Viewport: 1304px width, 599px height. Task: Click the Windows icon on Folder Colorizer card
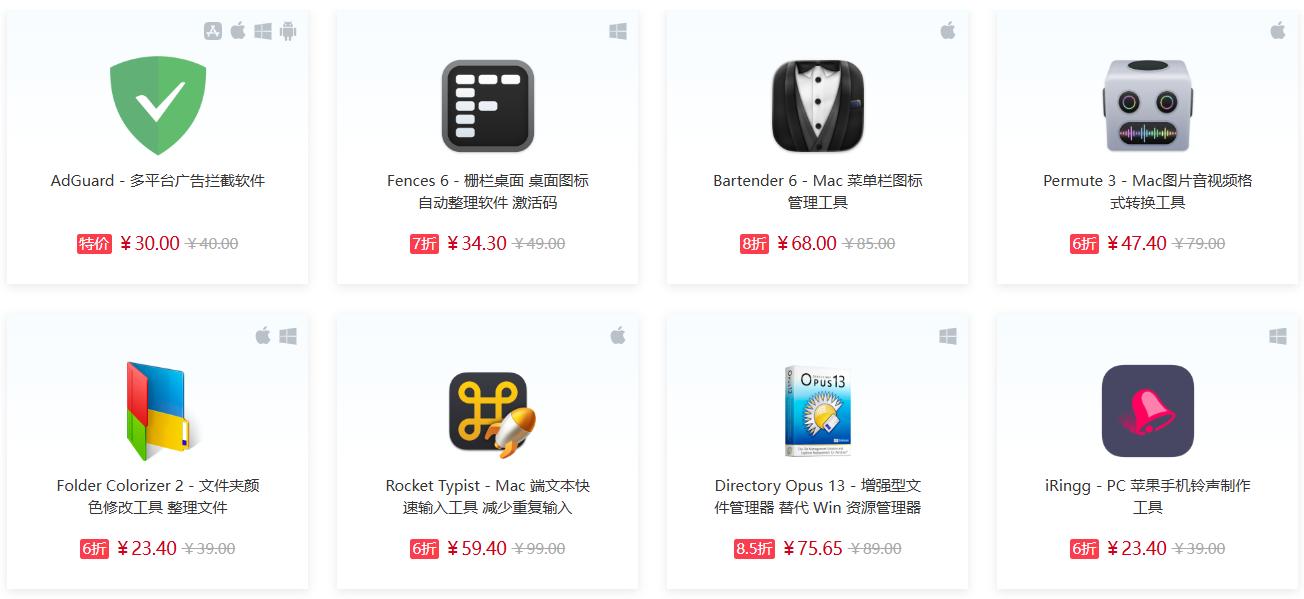tap(288, 336)
